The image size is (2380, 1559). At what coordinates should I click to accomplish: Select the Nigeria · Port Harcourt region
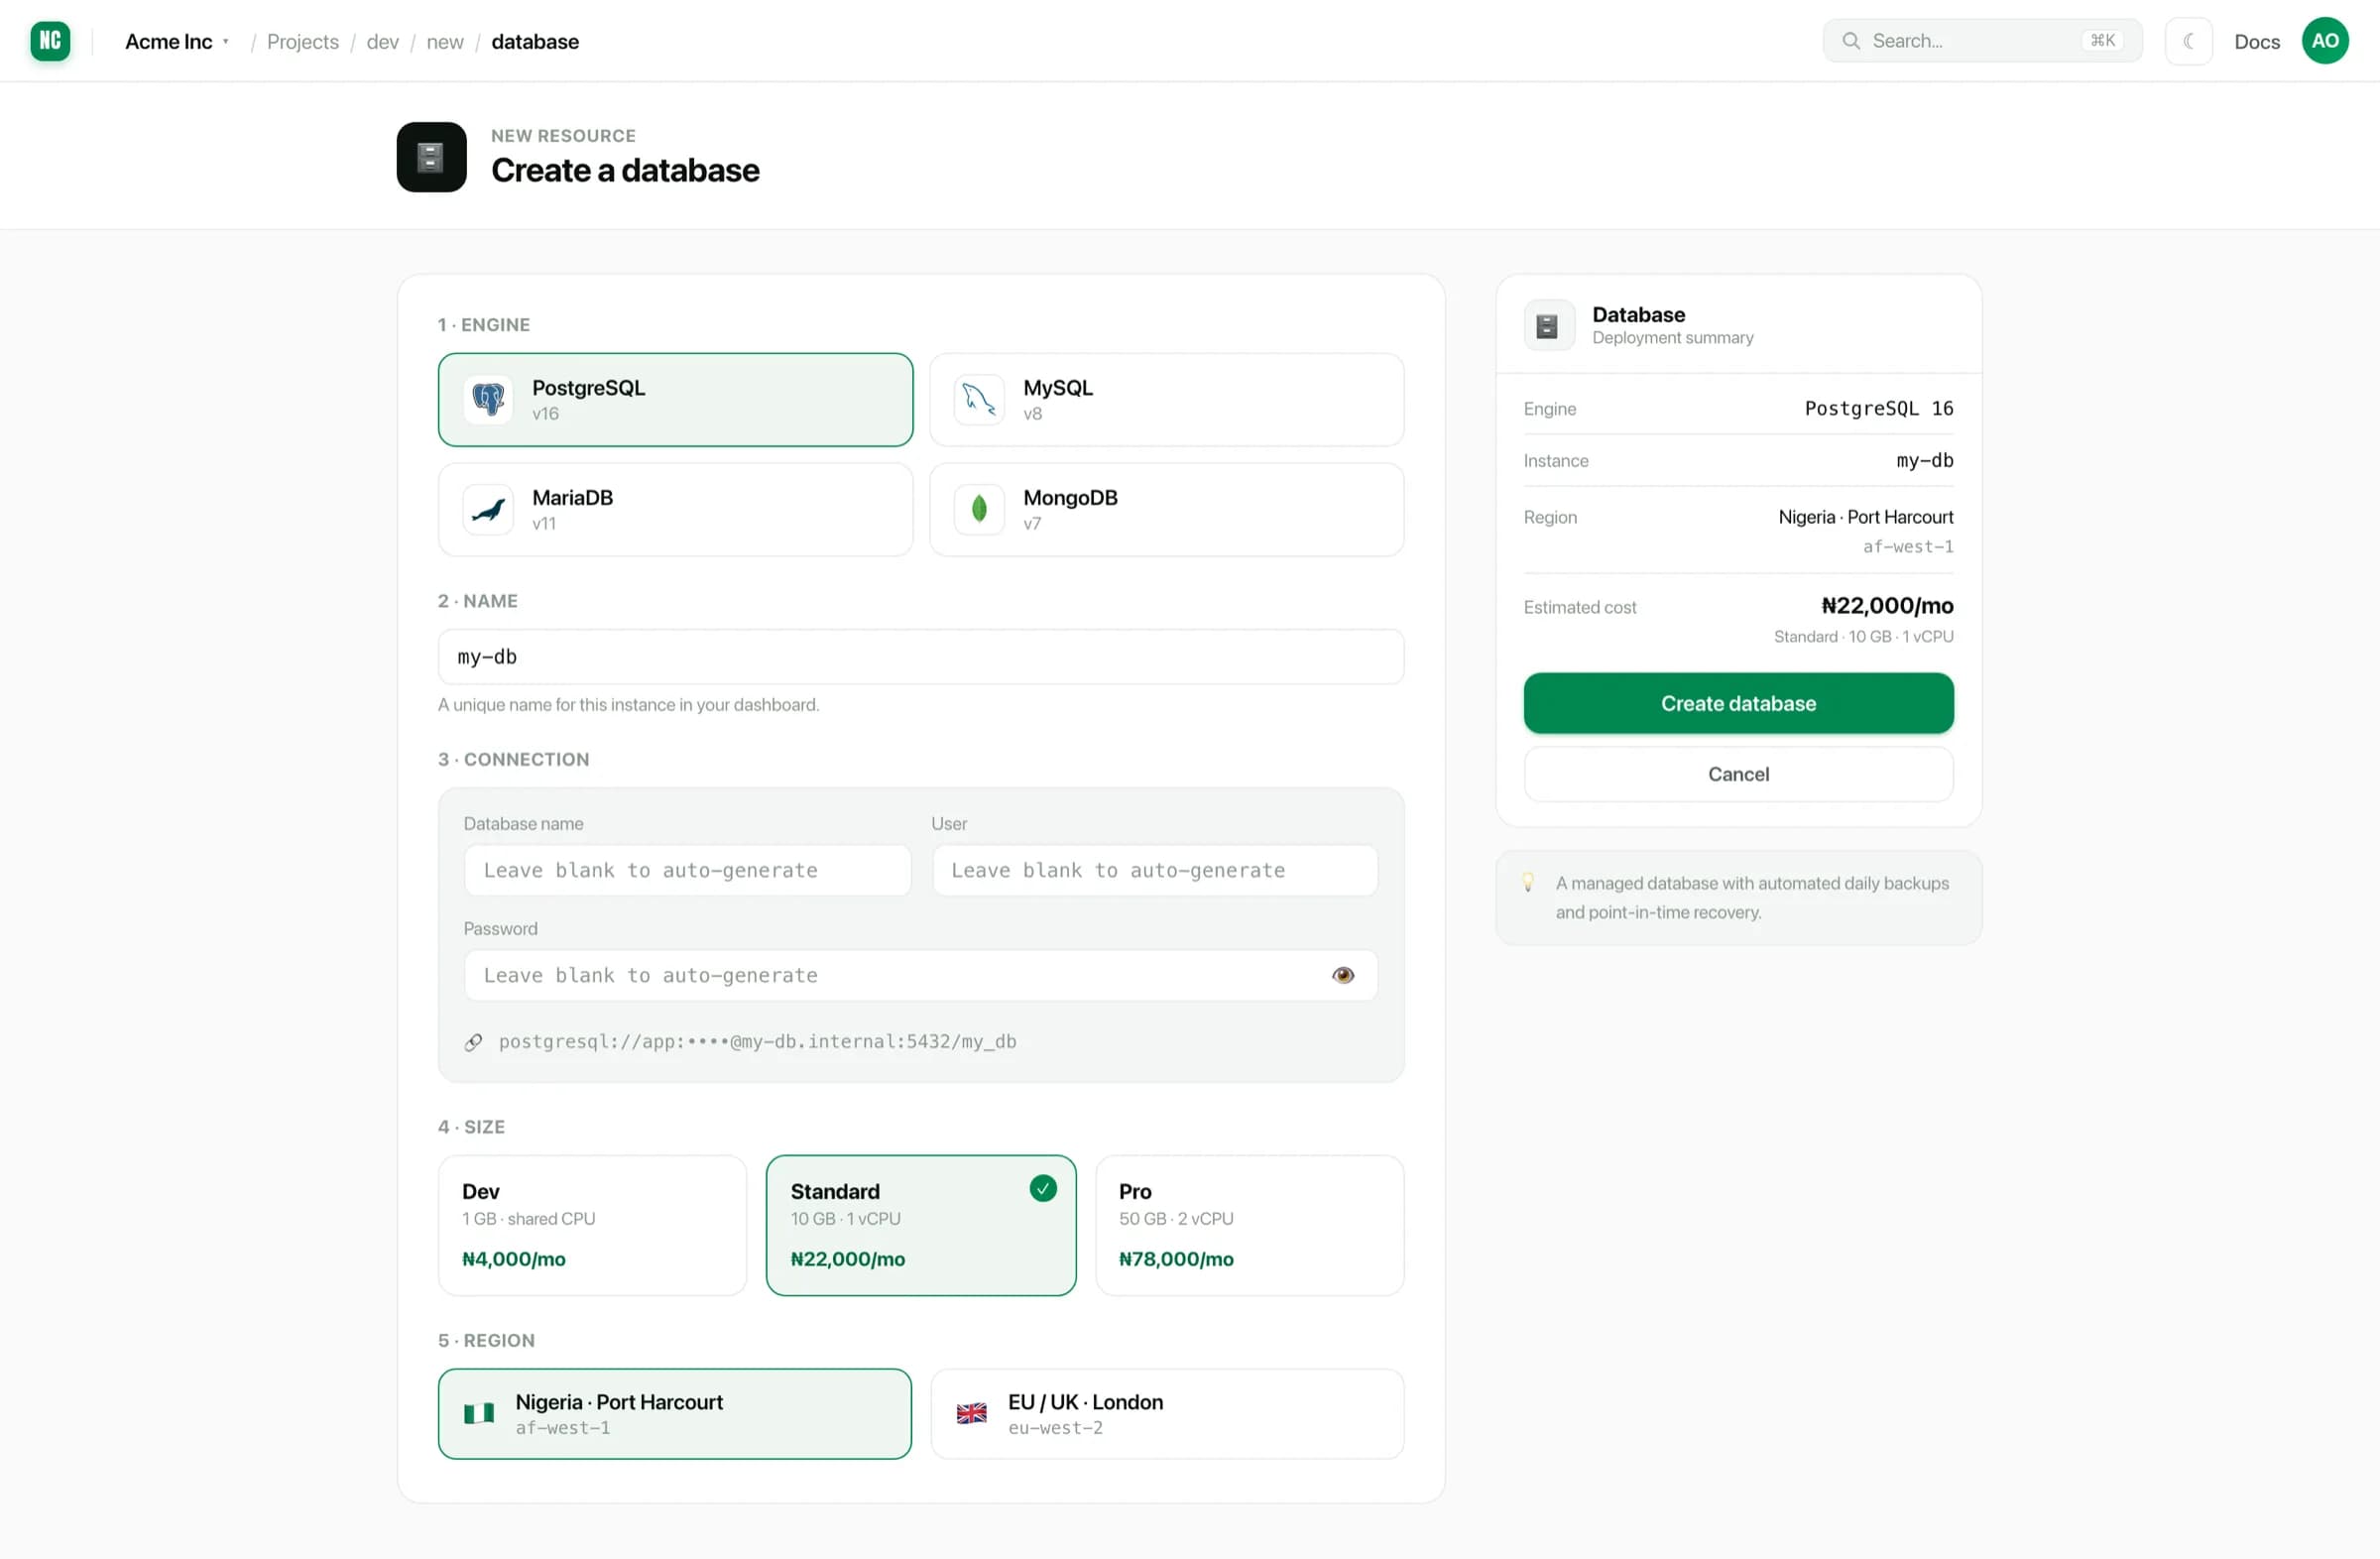point(675,1414)
